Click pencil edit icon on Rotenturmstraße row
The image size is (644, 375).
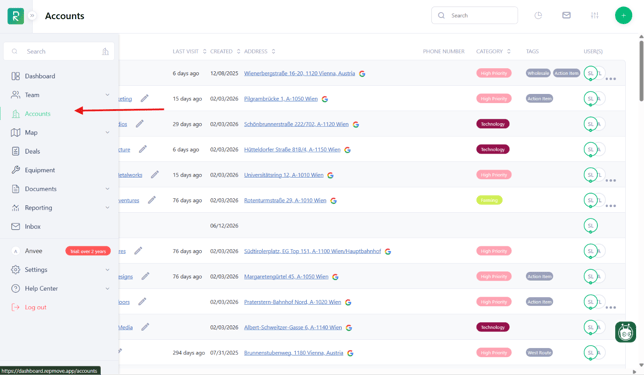click(152, 200)
